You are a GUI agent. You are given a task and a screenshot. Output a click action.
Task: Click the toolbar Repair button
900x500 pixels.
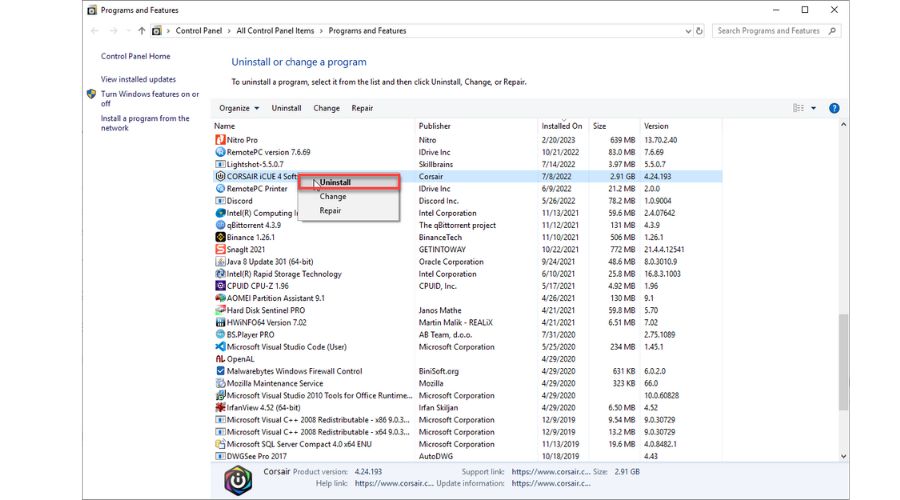pyautogui.click(x=362, y=108)
